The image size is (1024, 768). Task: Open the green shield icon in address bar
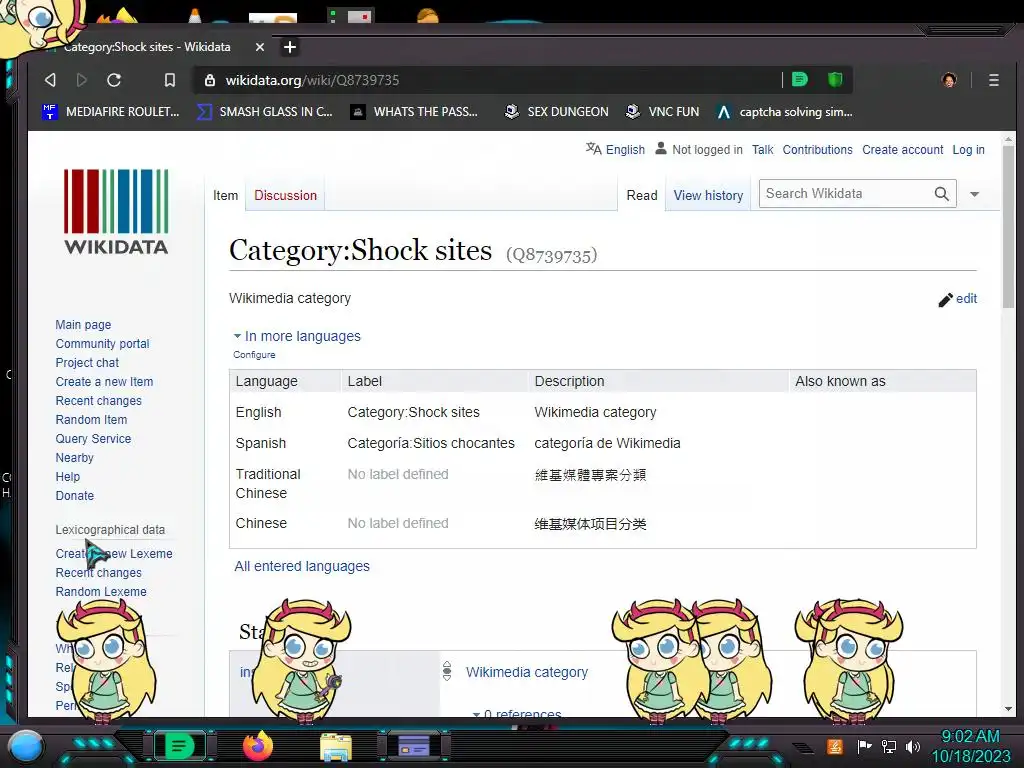click(x=835, y=80)
